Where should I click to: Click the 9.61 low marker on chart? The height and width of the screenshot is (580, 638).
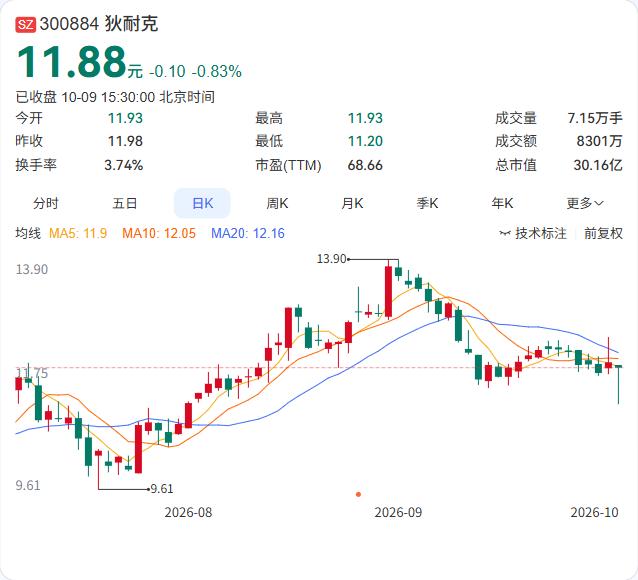[162, 488]
